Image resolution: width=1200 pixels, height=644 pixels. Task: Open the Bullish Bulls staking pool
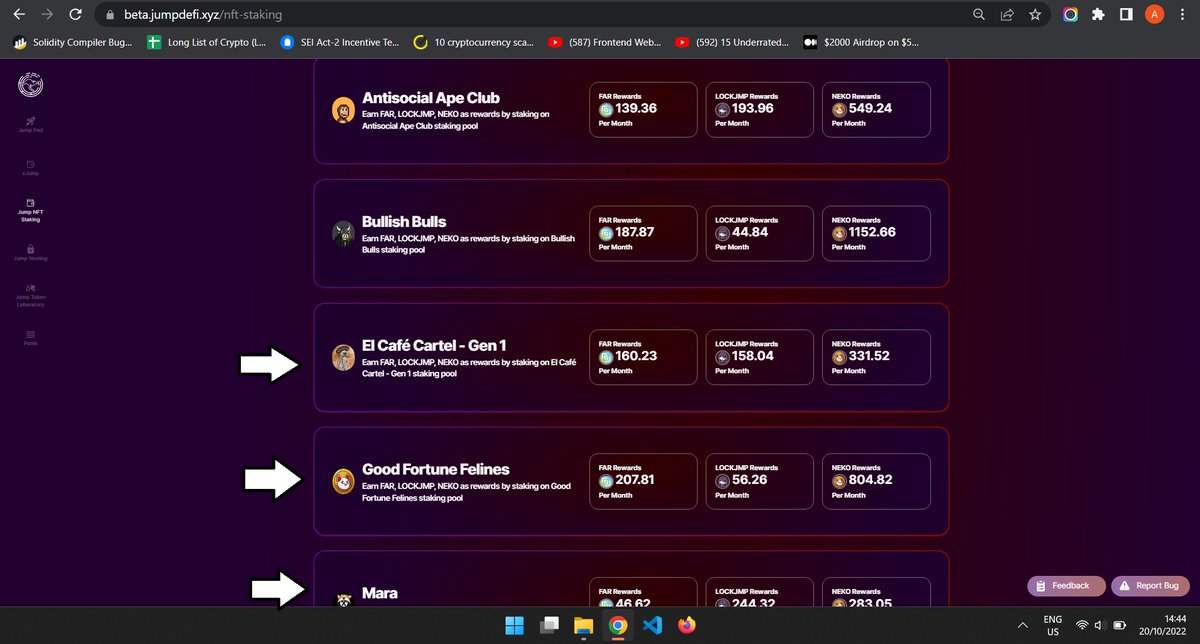(x=630, y=234)
